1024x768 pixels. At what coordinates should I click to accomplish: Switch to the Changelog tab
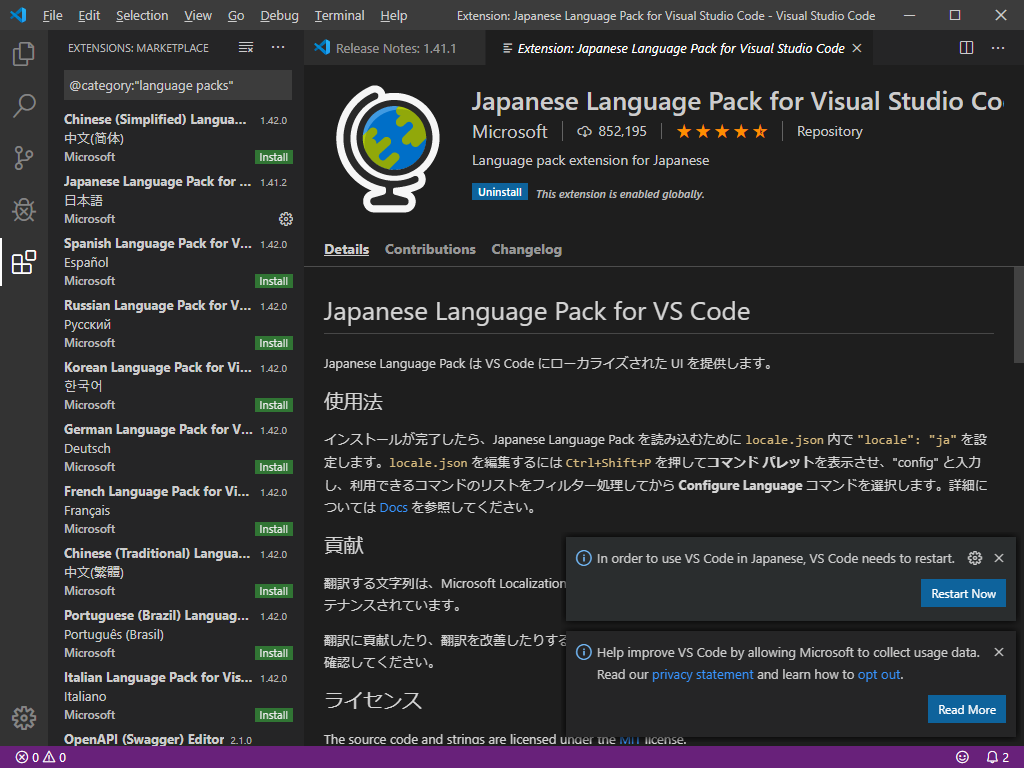click(x=526, y=249)
